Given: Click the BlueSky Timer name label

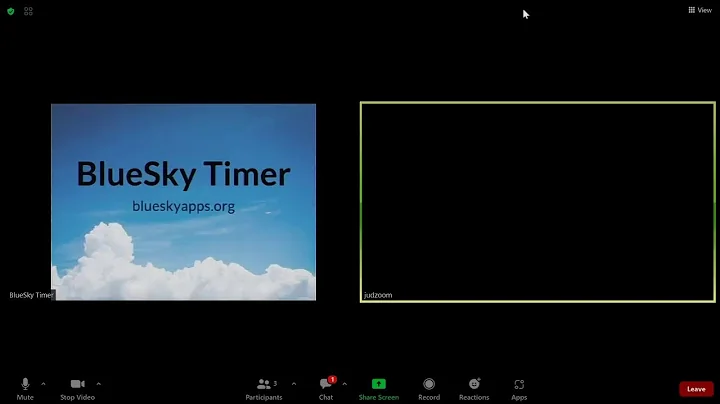Looking at the screenshot, I should pyautogui.click(x=31, y=295).
